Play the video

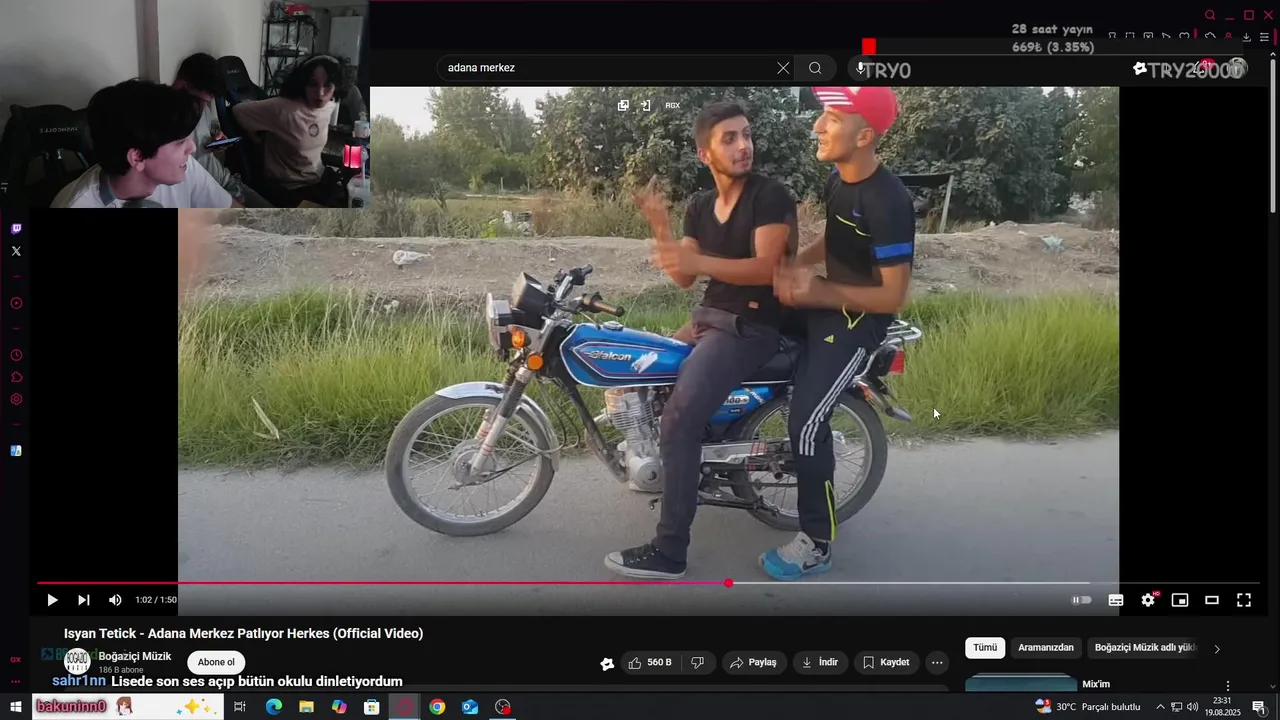52,600
